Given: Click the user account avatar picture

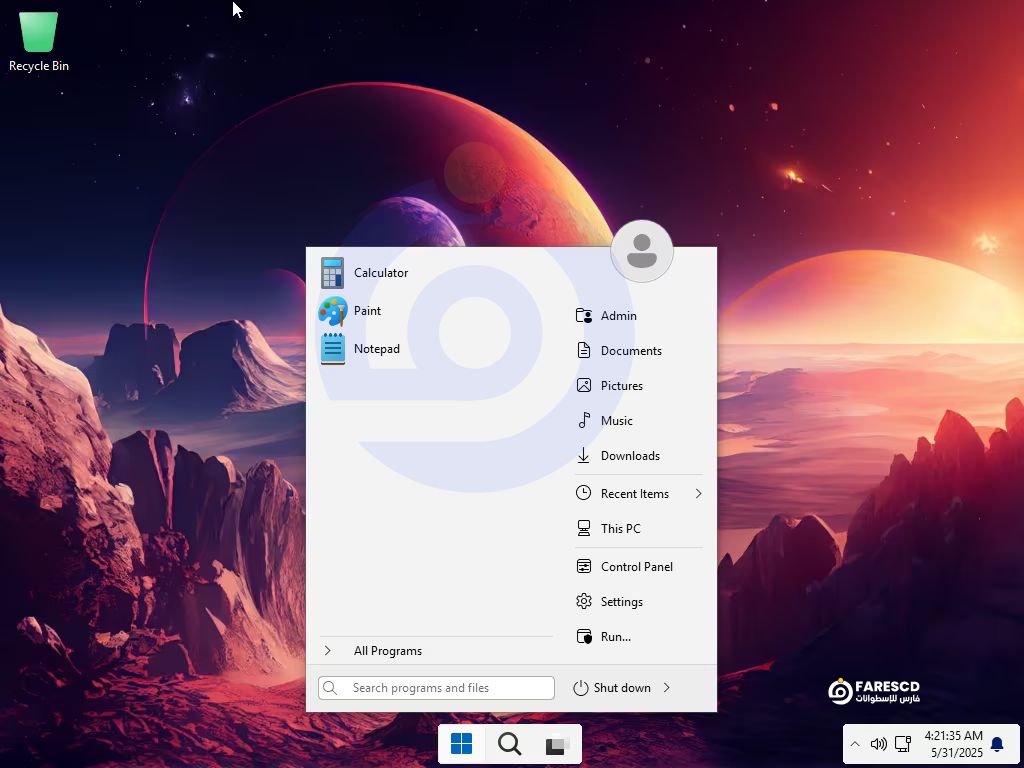Looking at the screenshot, I should pos(641,251).
